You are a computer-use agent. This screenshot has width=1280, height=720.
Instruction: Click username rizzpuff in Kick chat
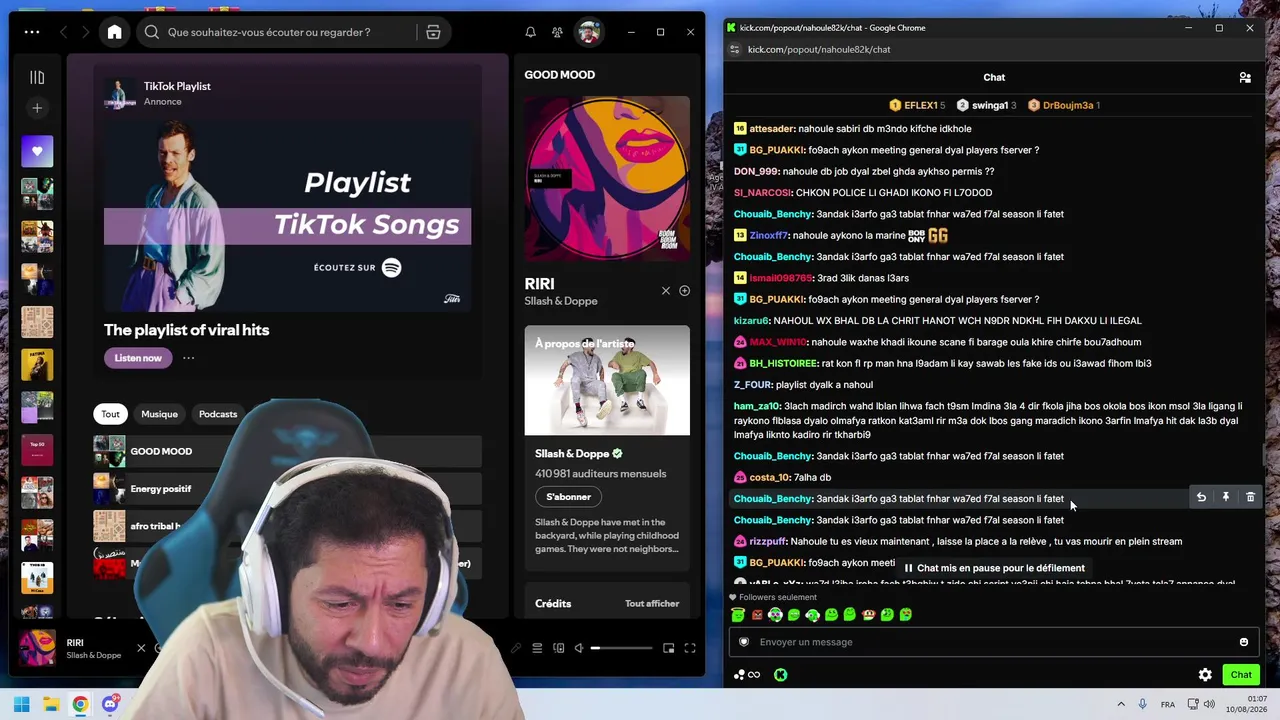[x=768, y=542]
